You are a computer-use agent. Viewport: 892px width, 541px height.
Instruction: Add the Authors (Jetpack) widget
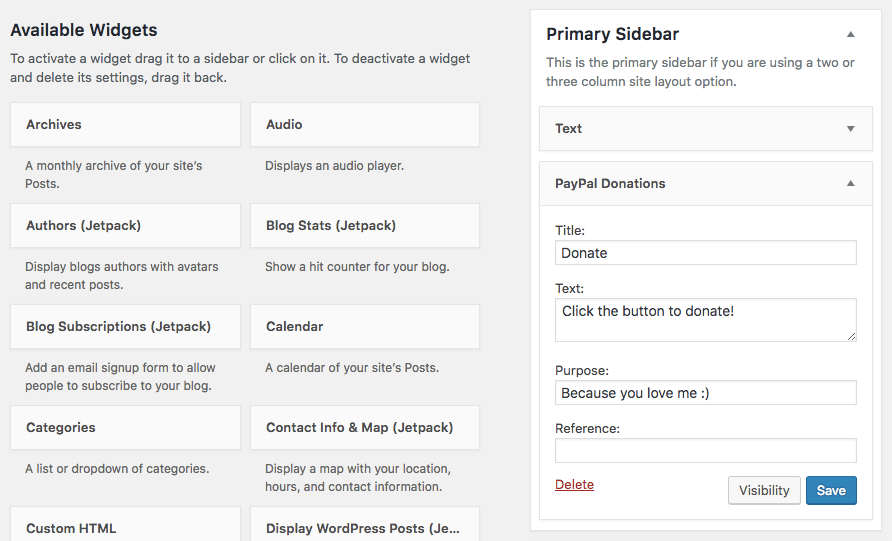[x=125, y=226]
